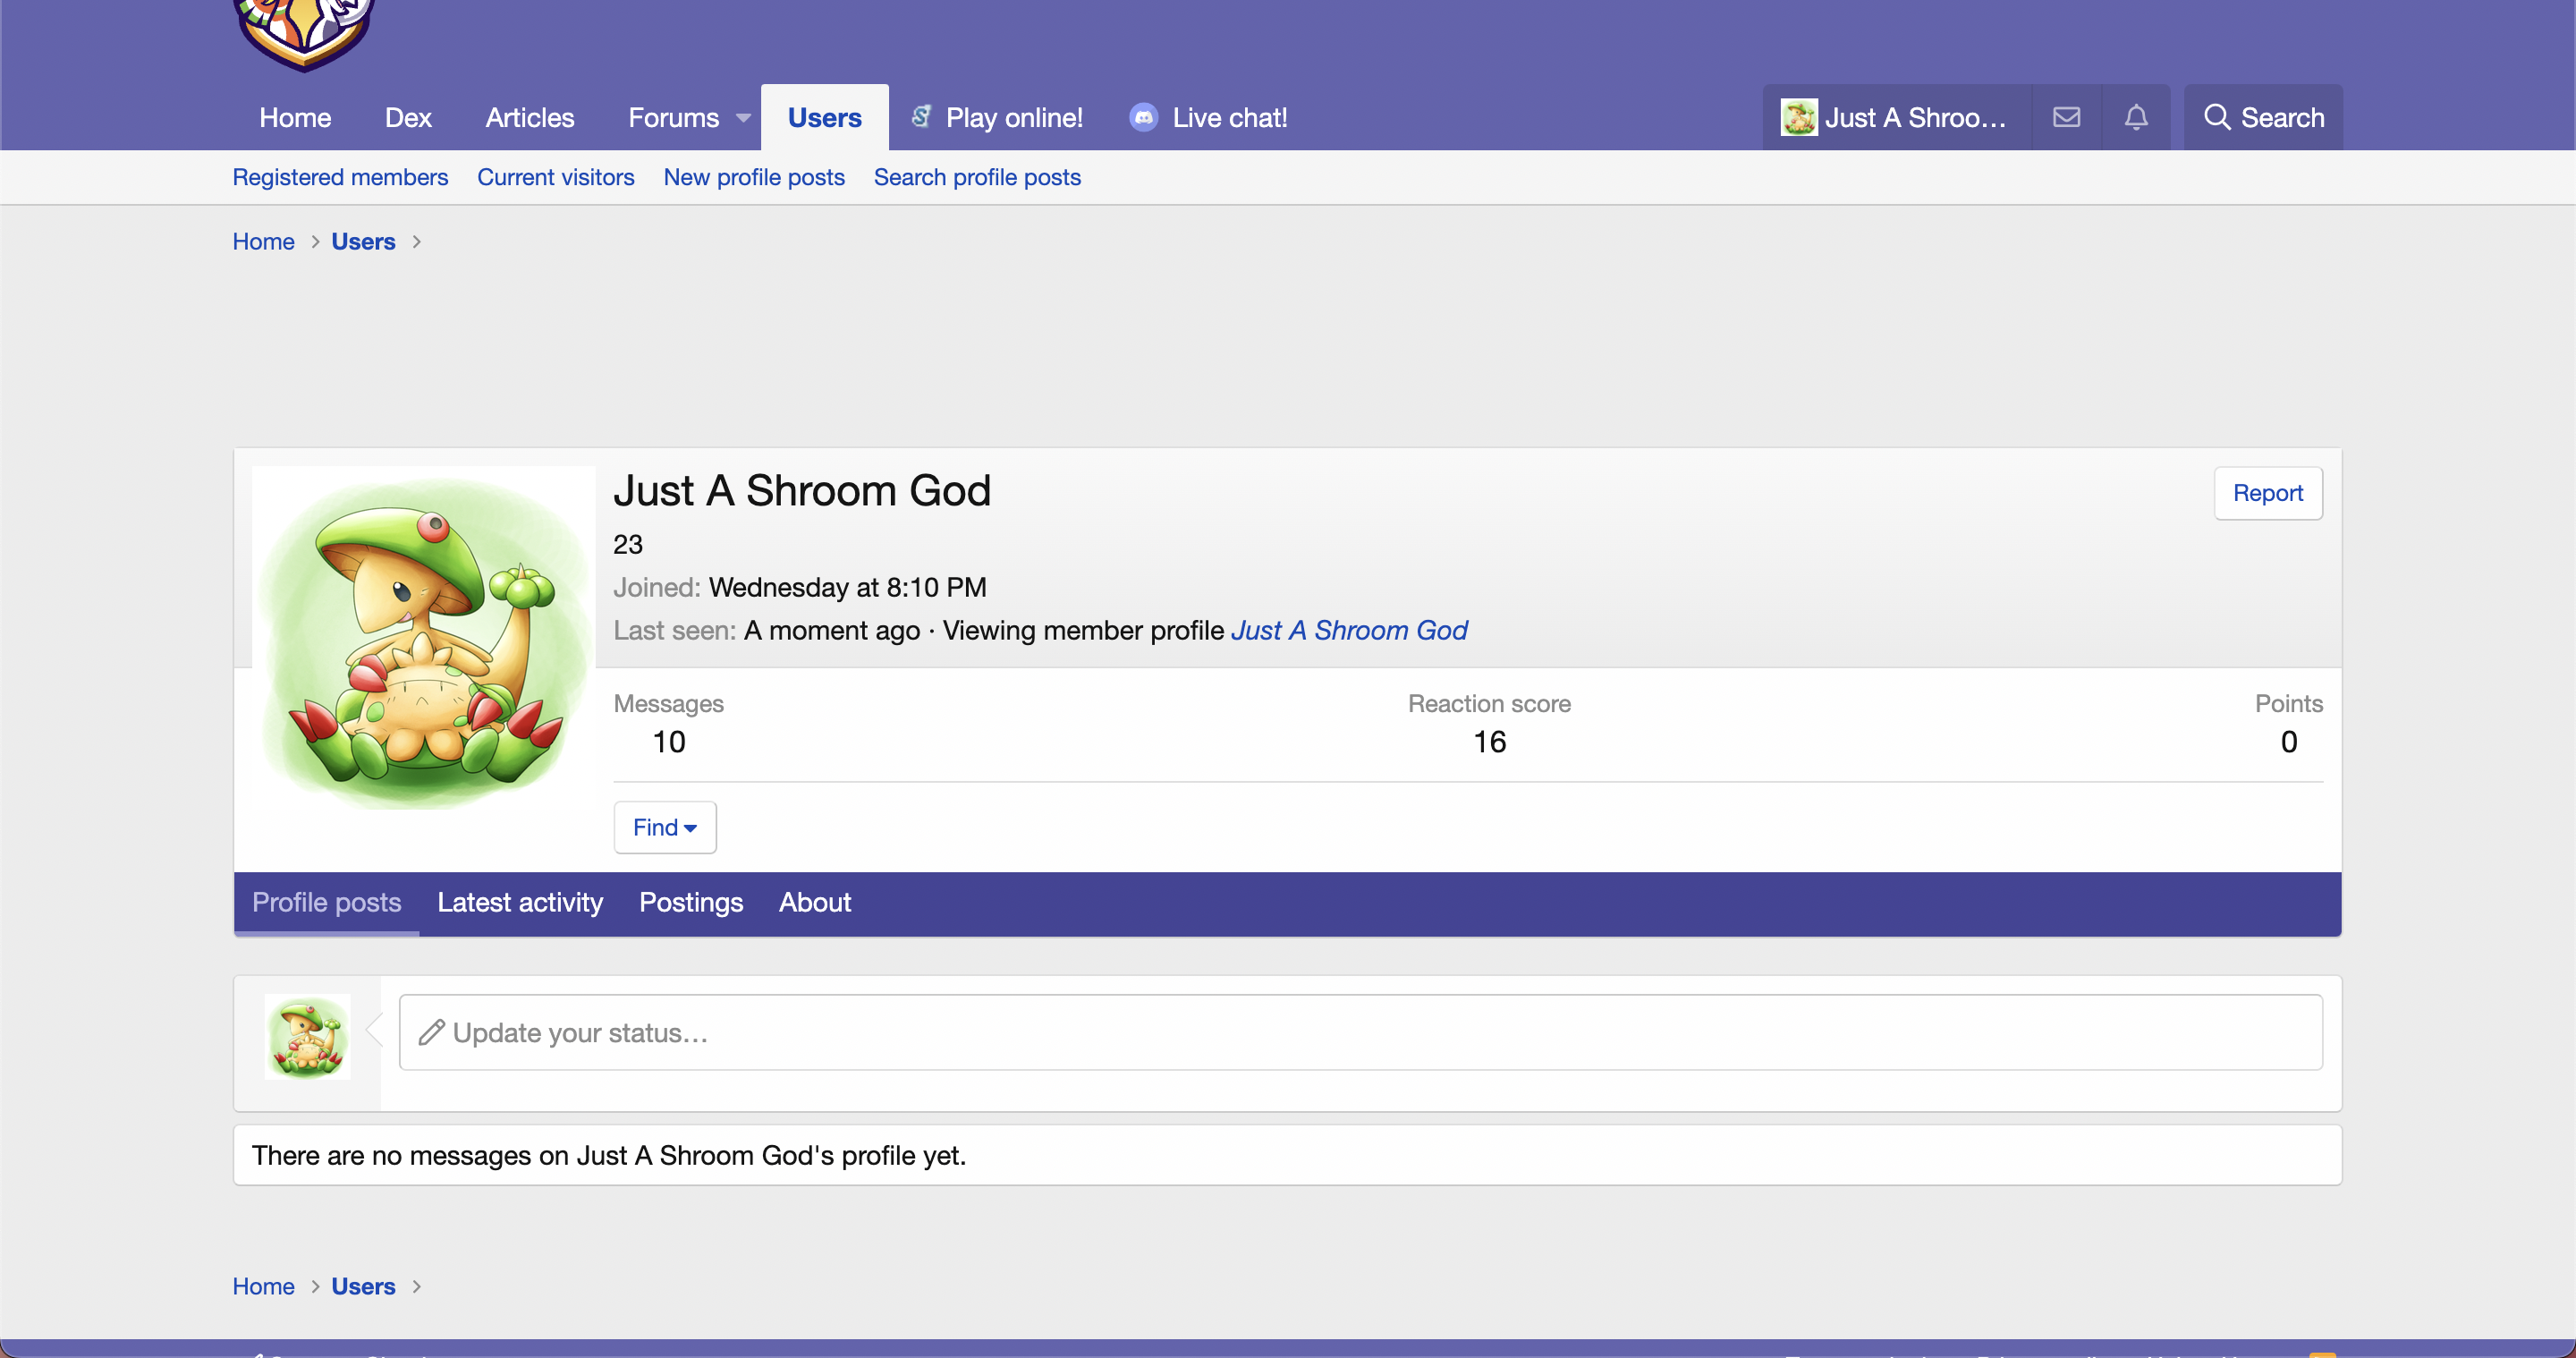Open the About tab
2576x1358 pixels.
[814, 902]
